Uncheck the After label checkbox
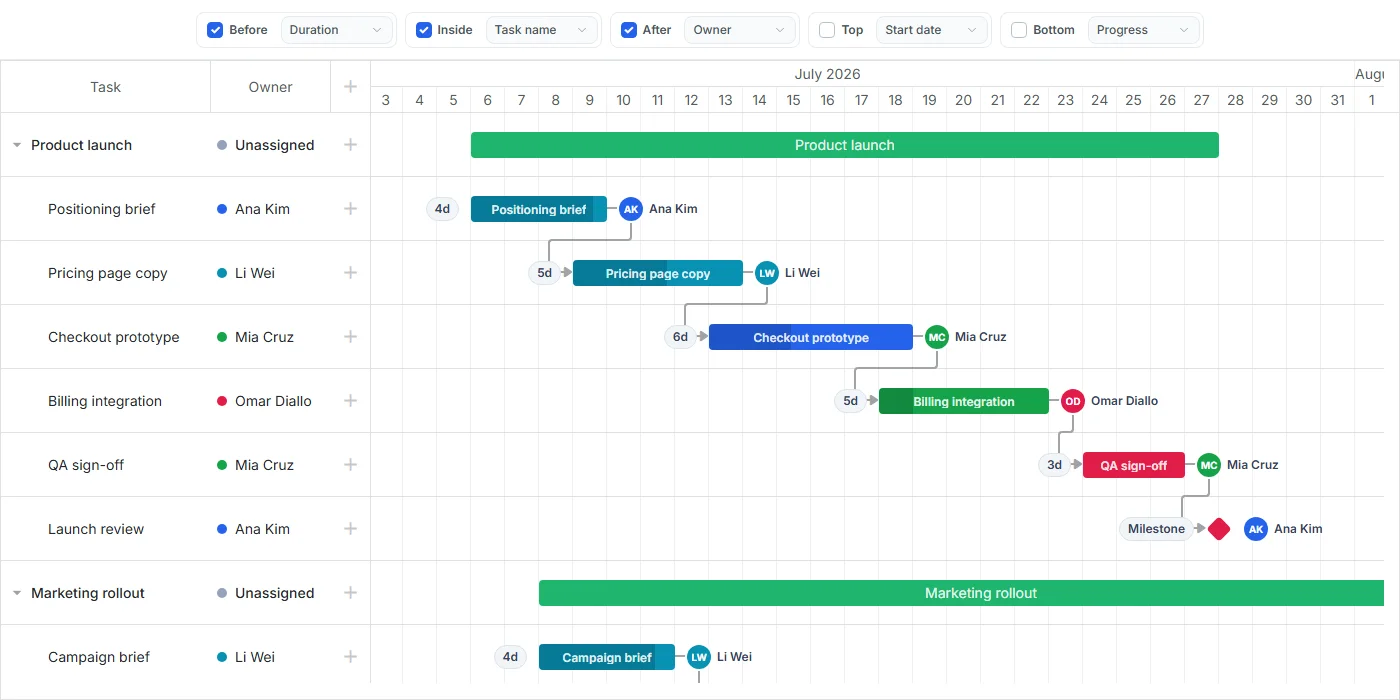1400x700 pixels. (x=629, y=30)
